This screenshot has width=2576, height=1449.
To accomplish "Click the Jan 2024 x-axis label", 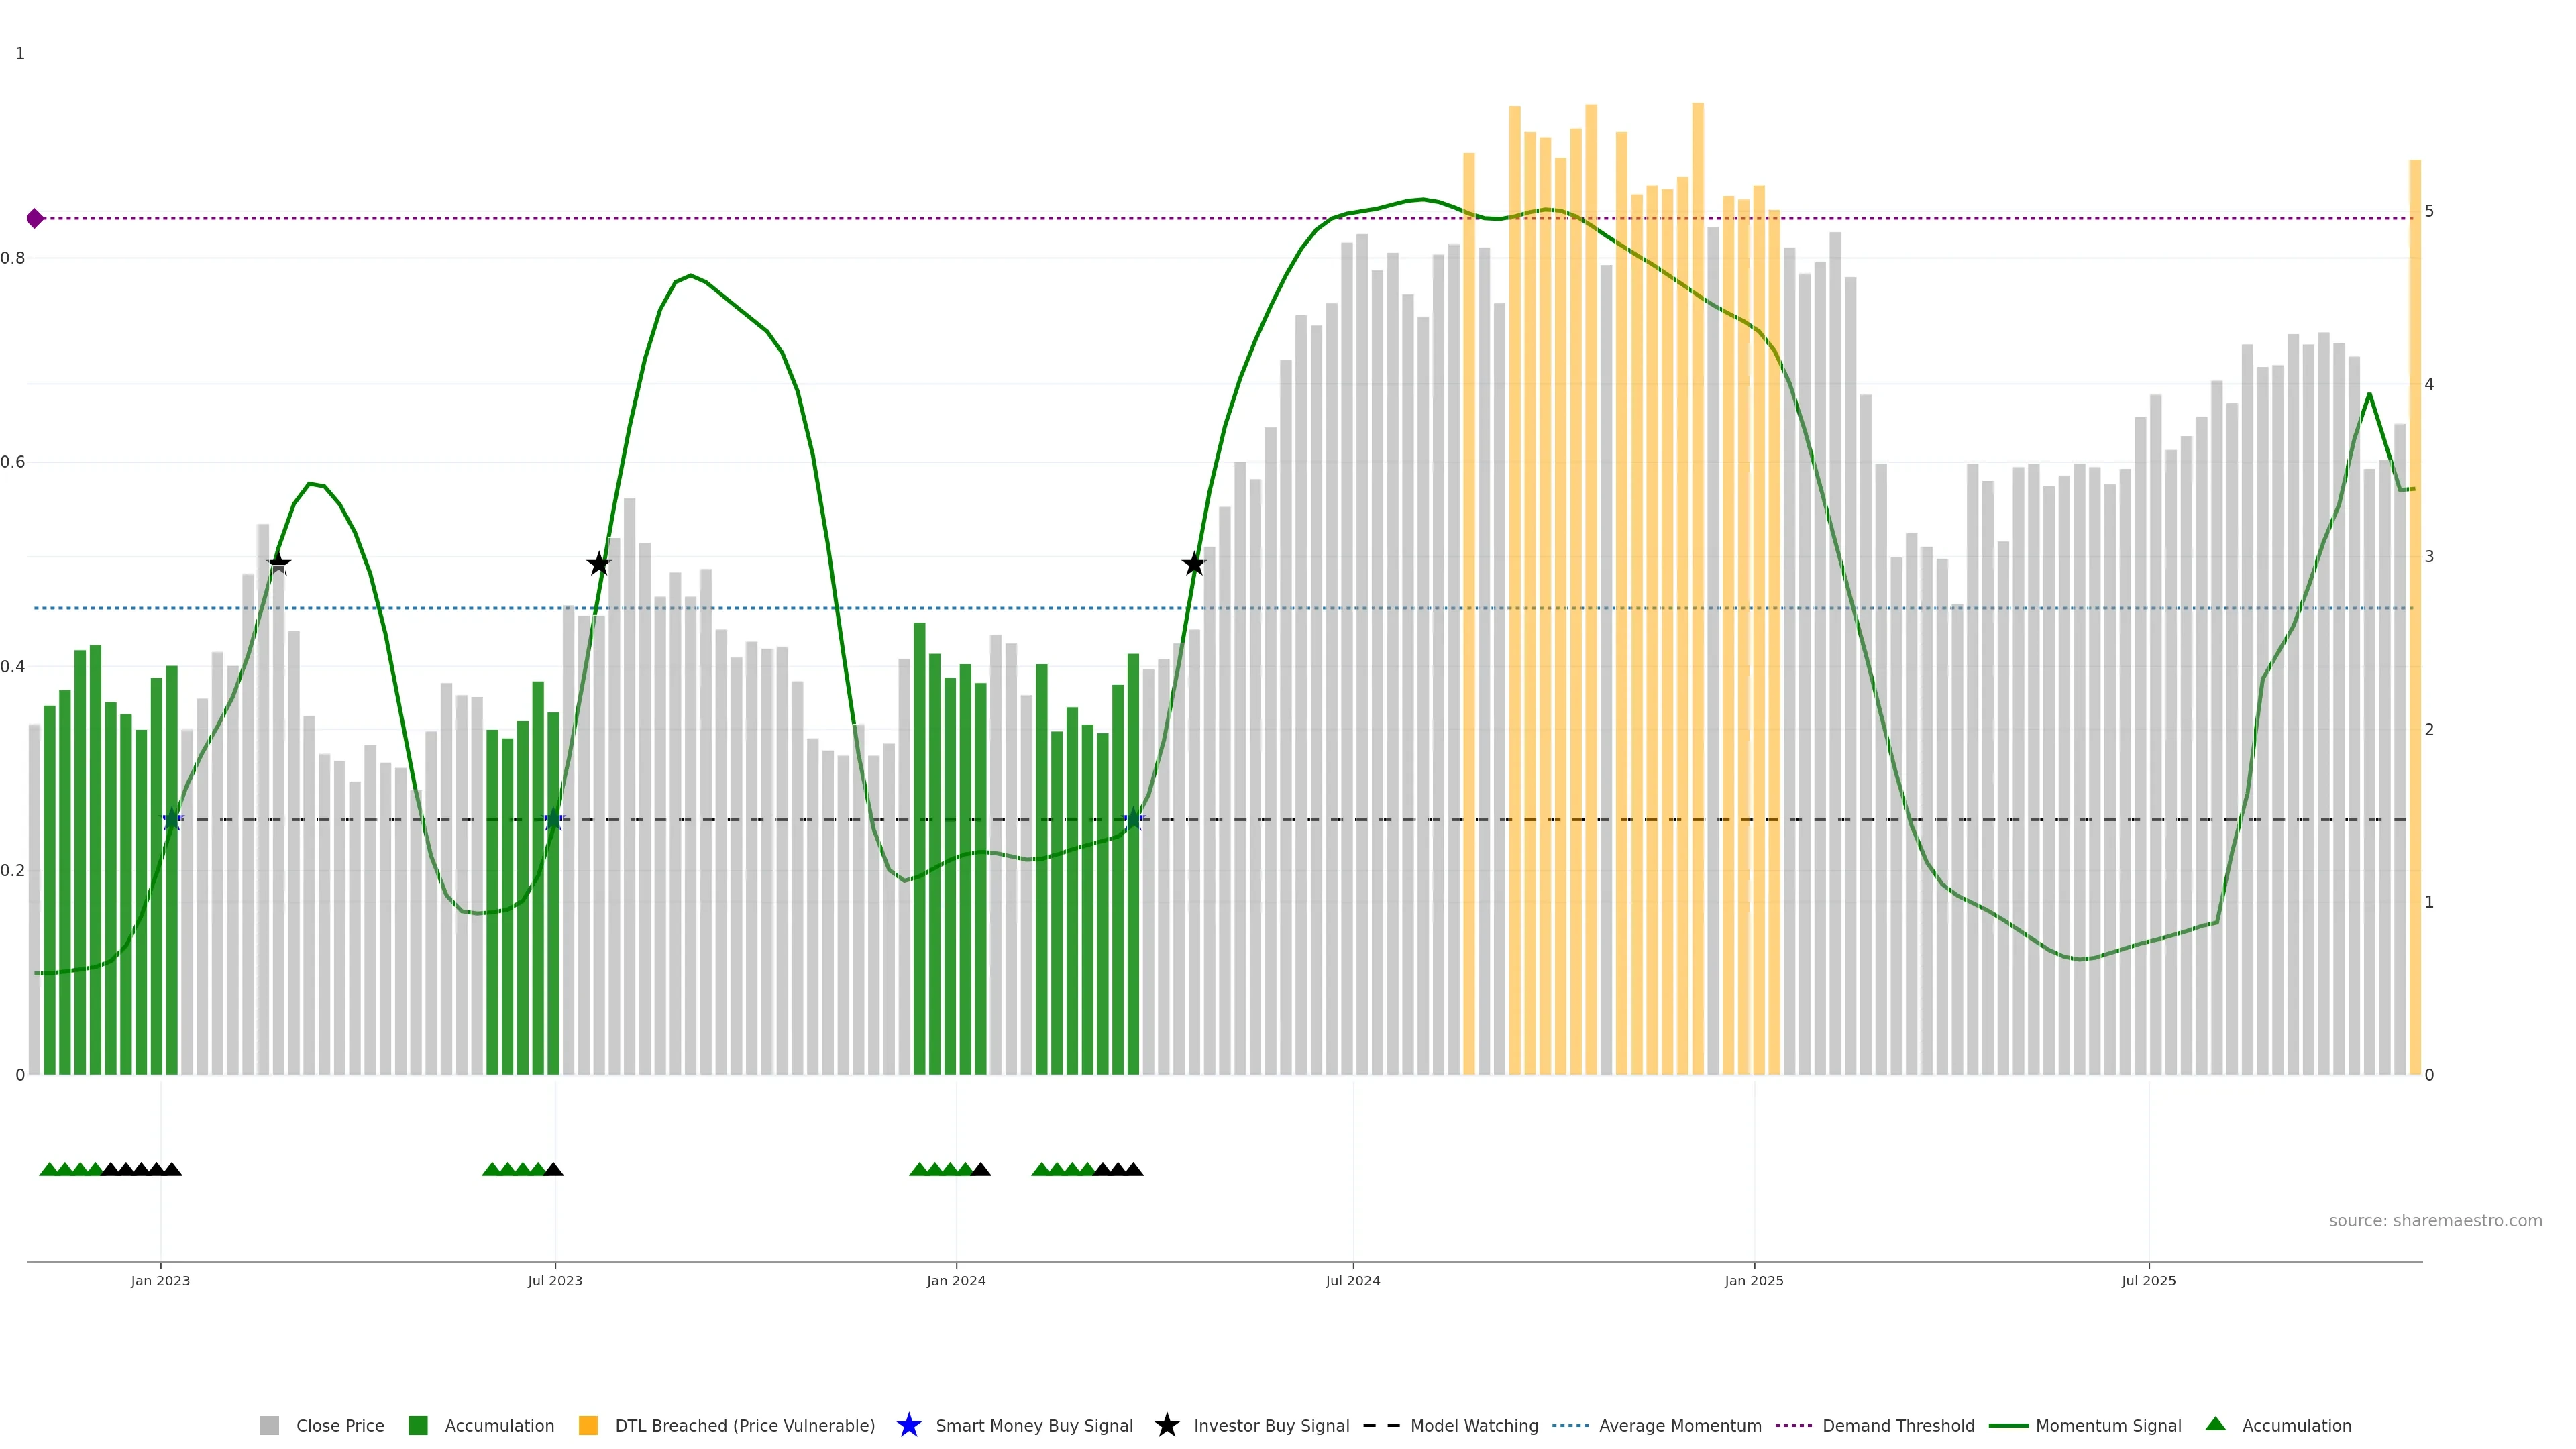I will click(955, 1280).
